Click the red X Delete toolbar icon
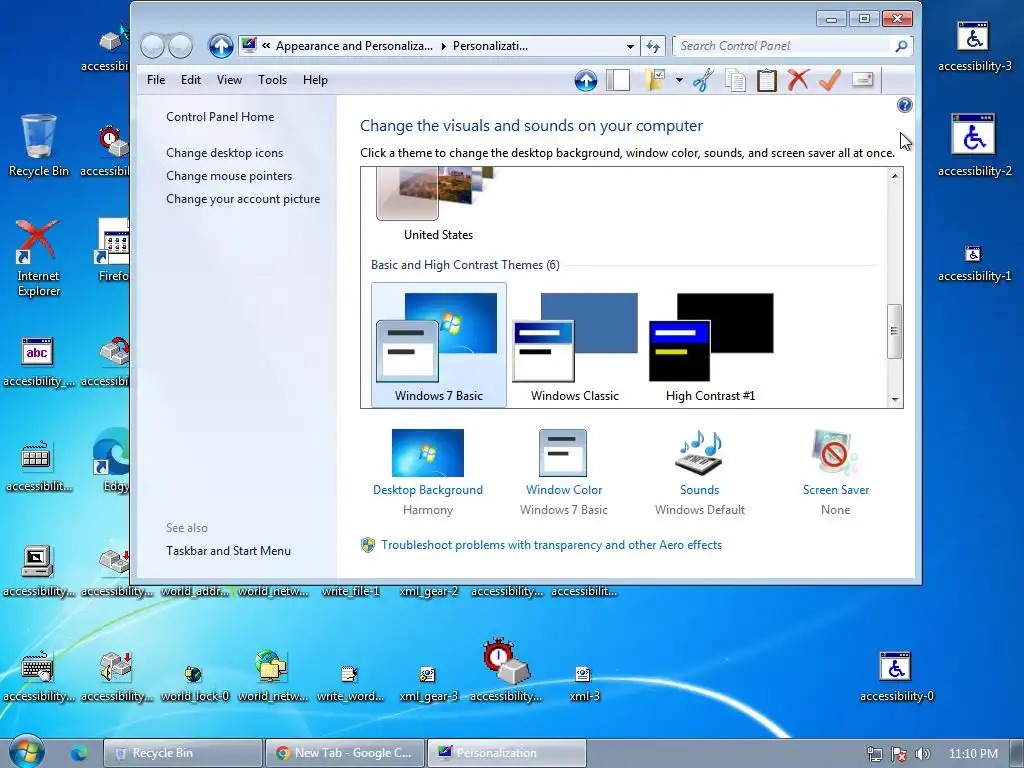1024x768 pixels. coord(798,80)
